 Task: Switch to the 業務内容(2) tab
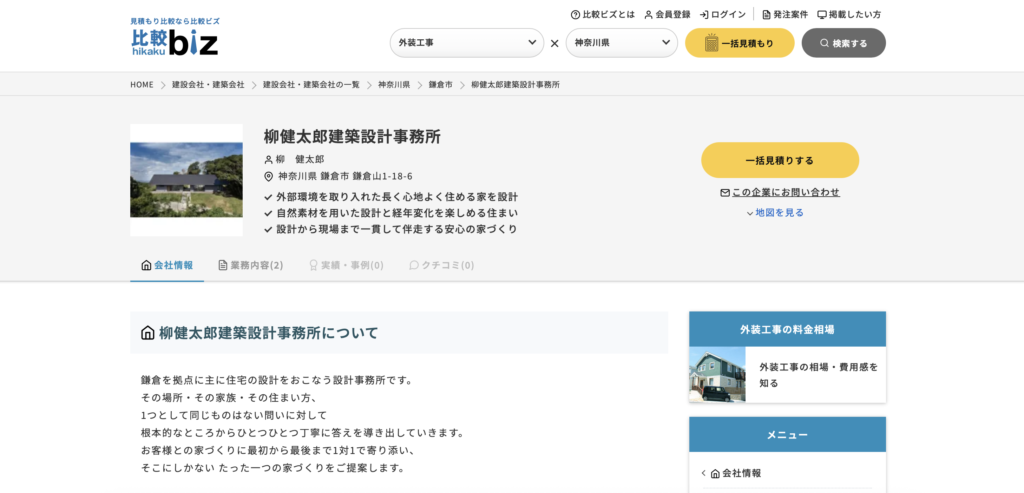(x=251, y=265)
